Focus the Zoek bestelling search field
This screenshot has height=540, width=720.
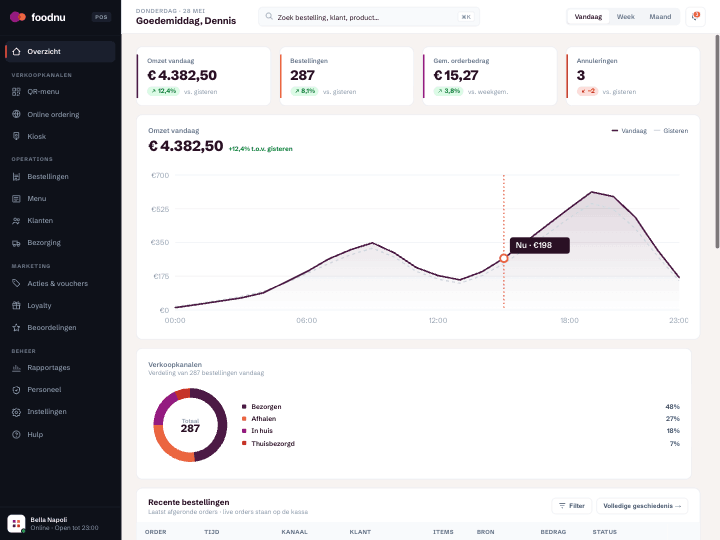369,17
